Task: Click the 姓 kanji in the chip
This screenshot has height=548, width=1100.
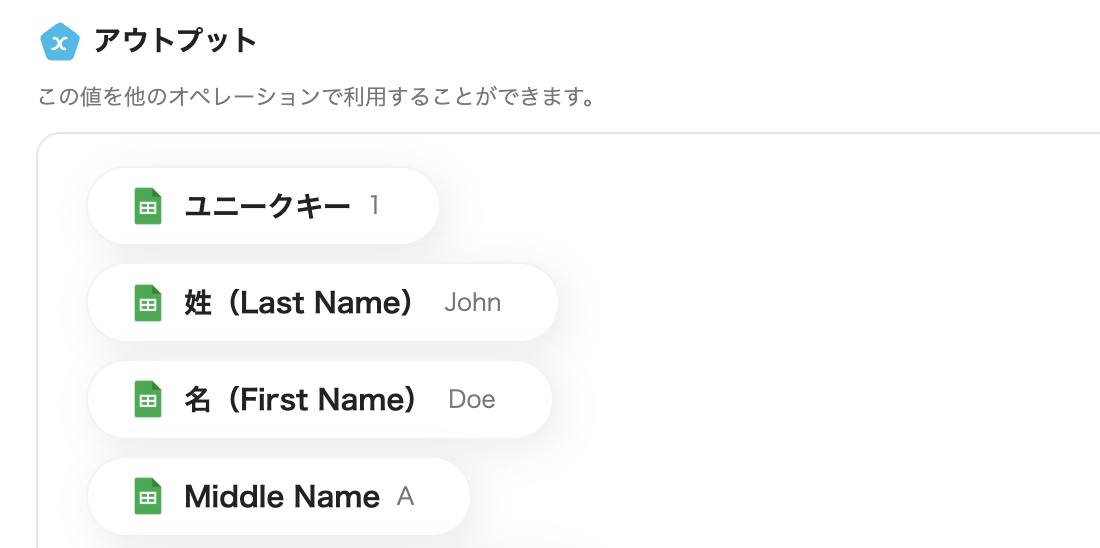Action: click(198, 303)
